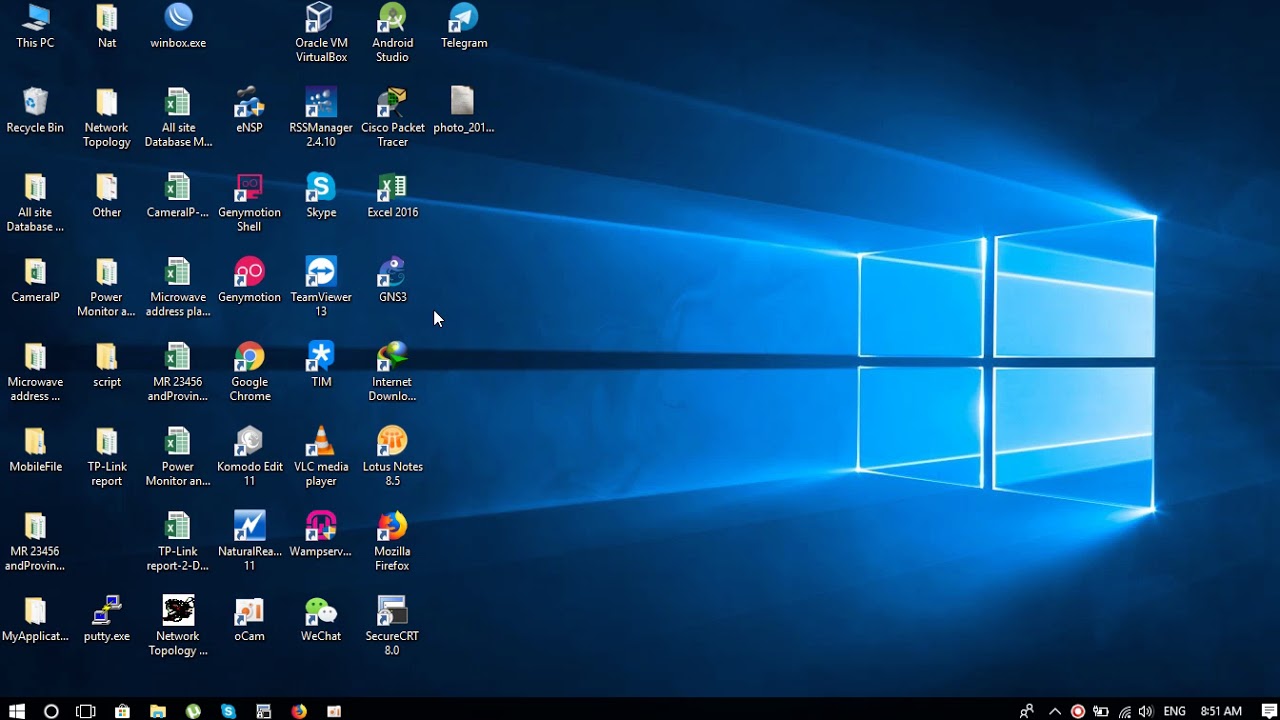Select the CameraIP-... Excel file

coord(178,196)
